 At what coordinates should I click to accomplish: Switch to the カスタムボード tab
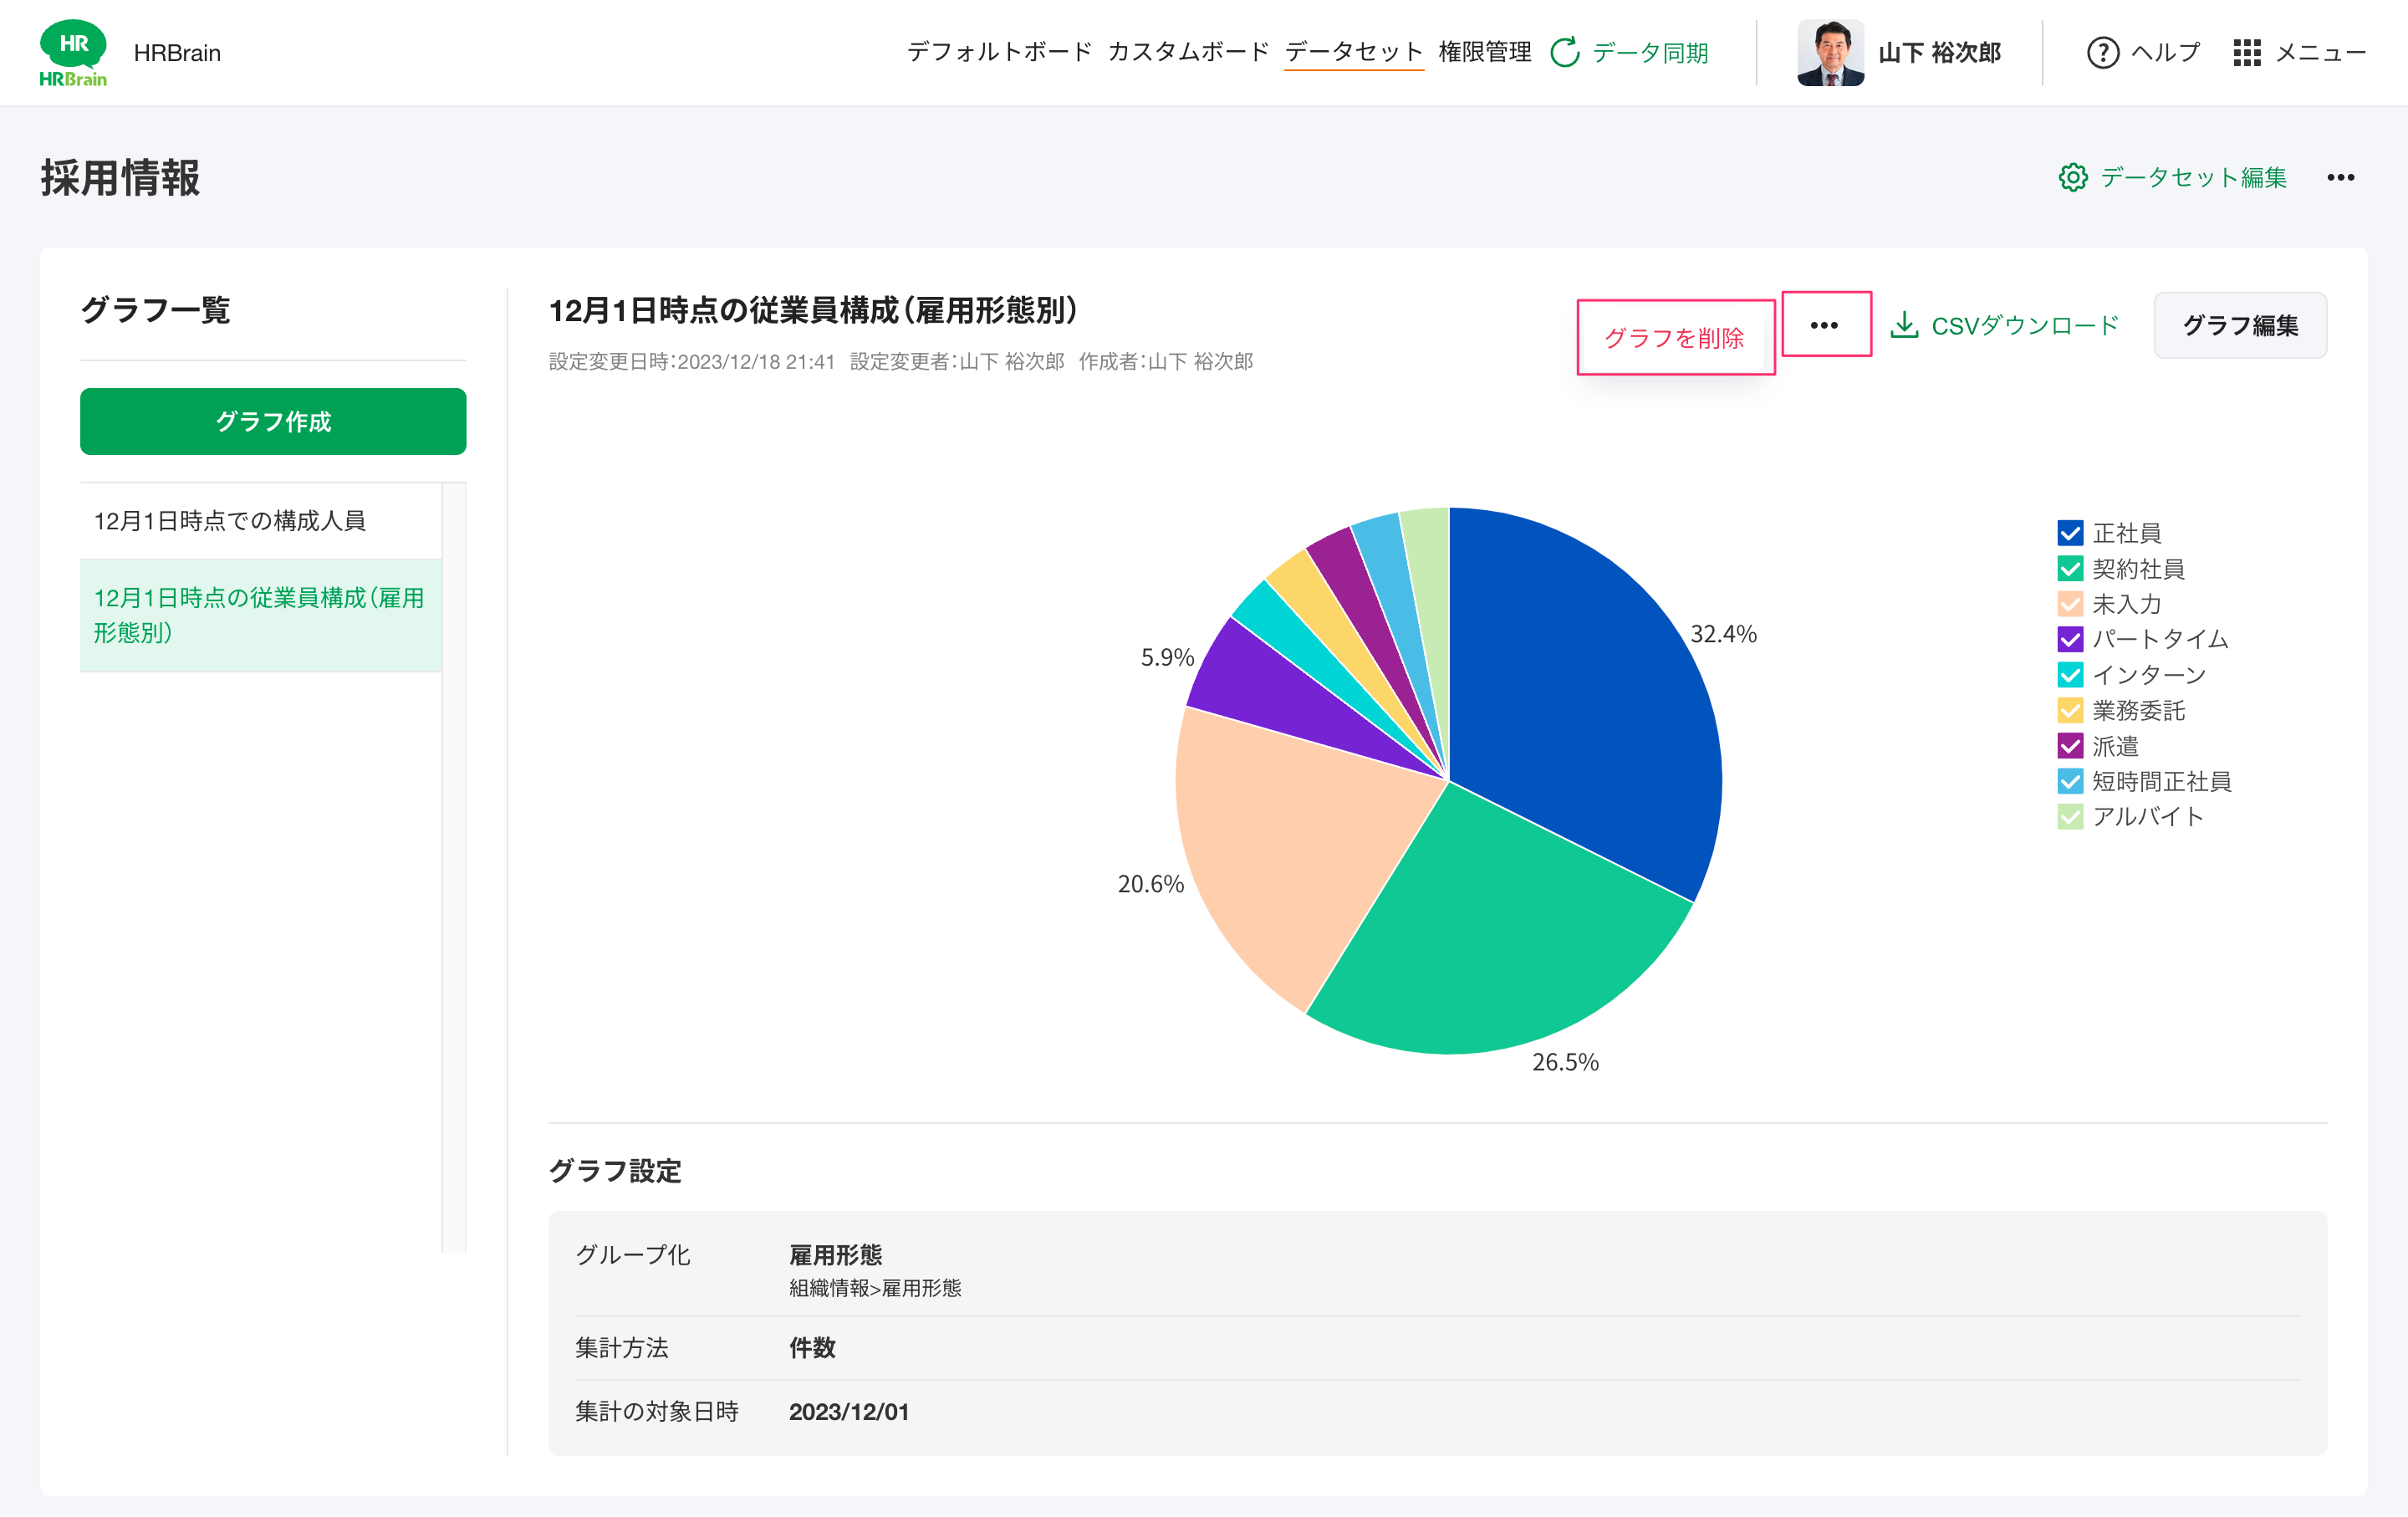coord(1188,52)
